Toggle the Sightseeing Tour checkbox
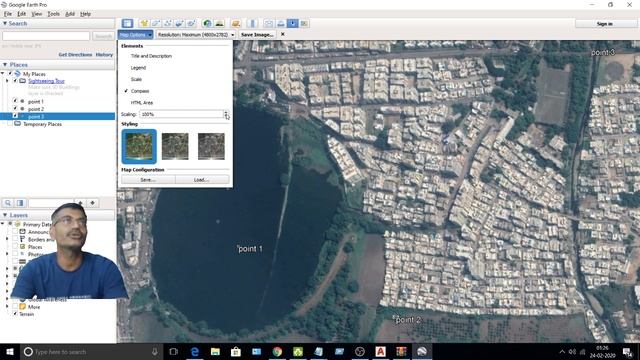 15,81
